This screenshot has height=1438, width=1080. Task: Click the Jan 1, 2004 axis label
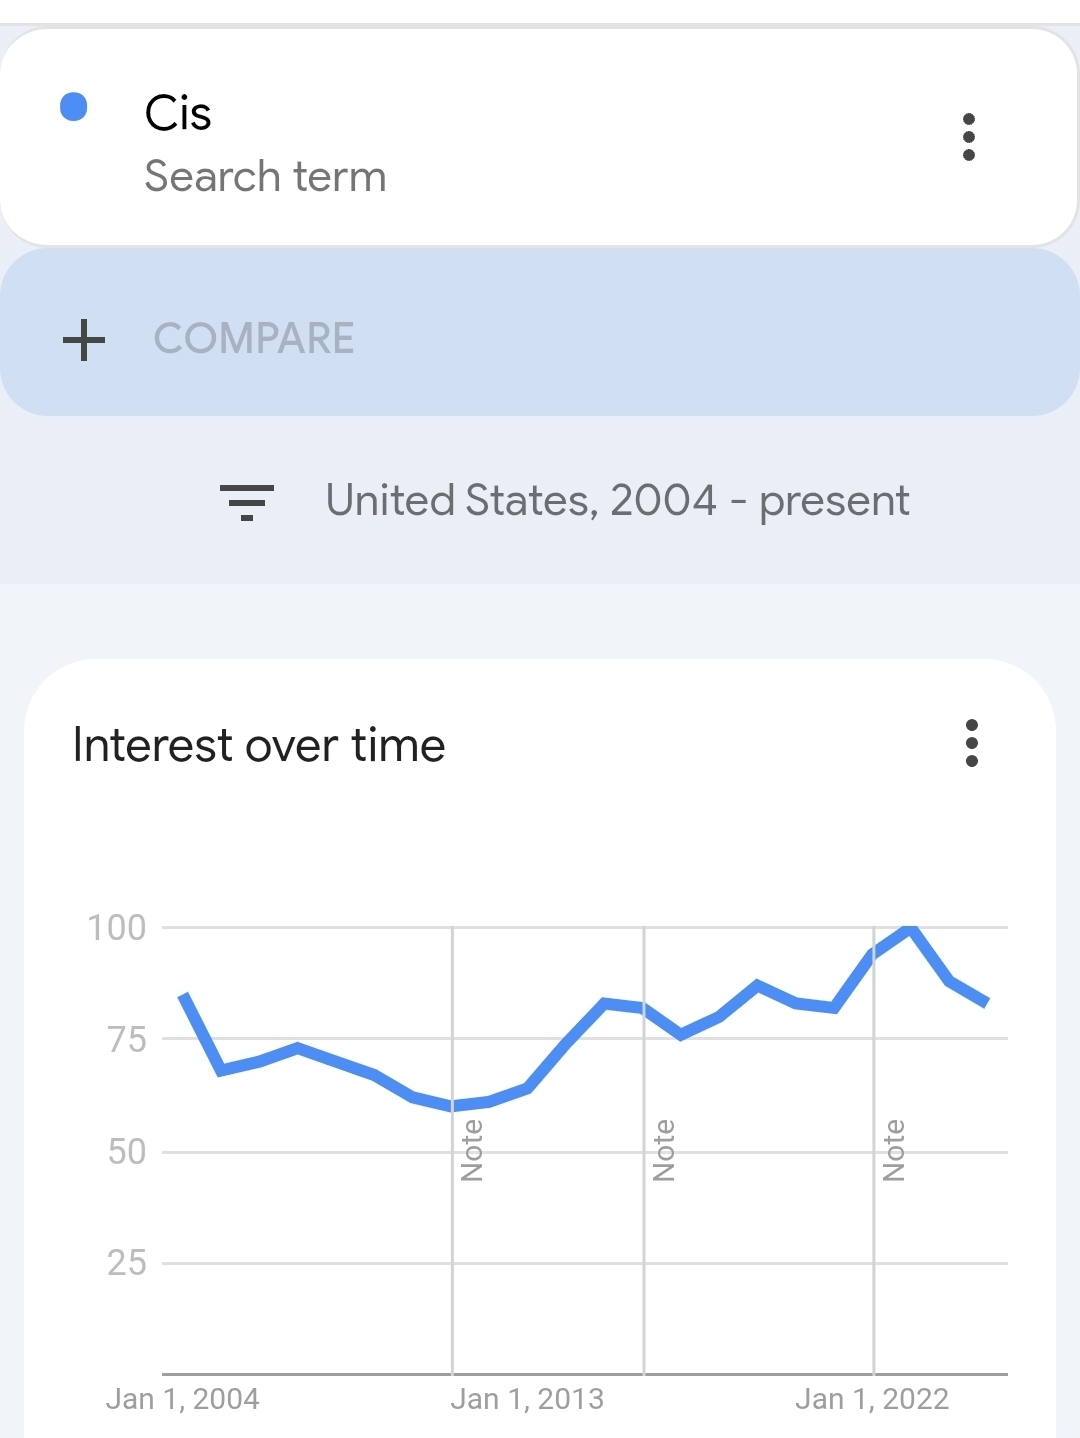182,1399
